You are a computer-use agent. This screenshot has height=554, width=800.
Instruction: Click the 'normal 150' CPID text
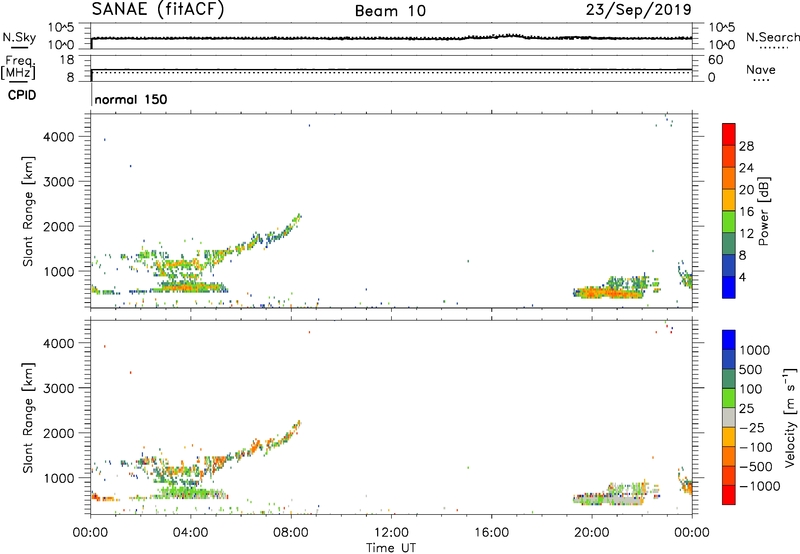pos(131,99)
